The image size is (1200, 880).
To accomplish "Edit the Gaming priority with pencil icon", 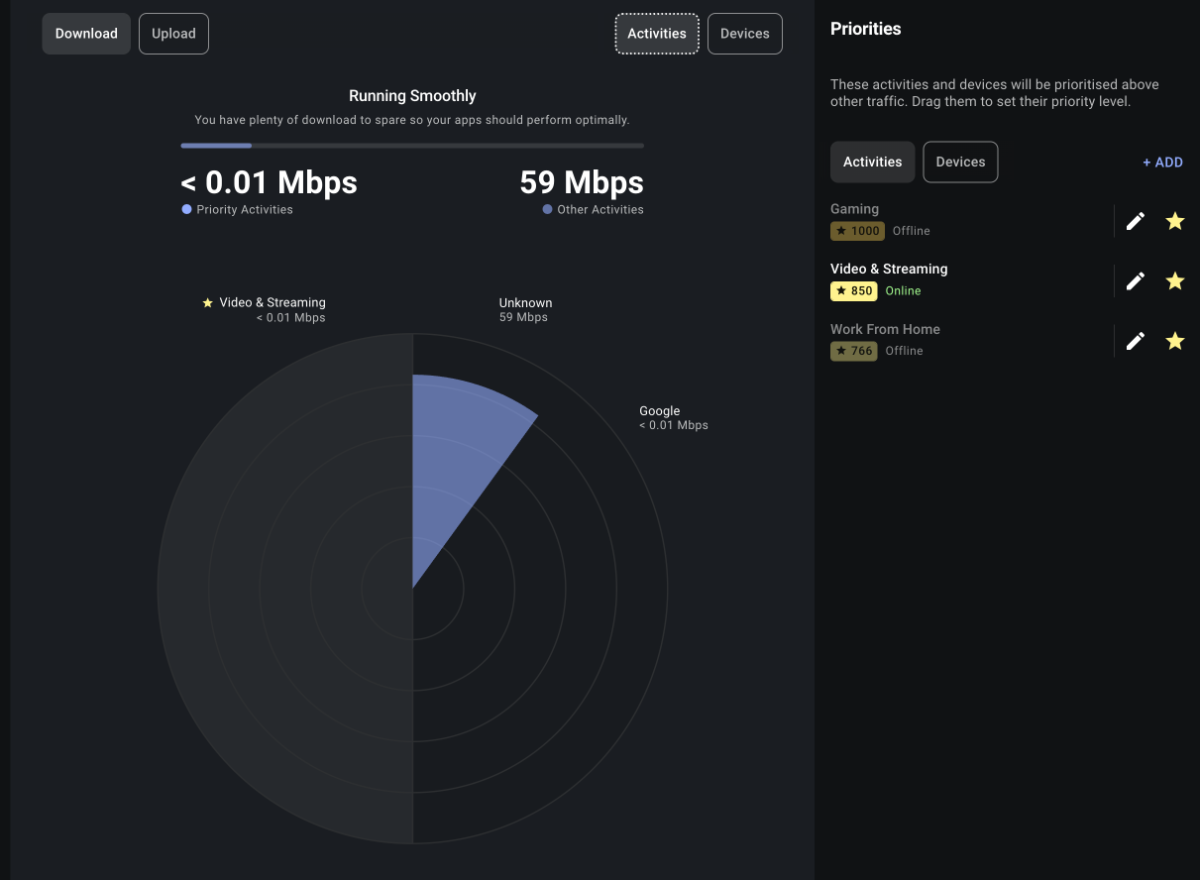I will point(1135,221).
